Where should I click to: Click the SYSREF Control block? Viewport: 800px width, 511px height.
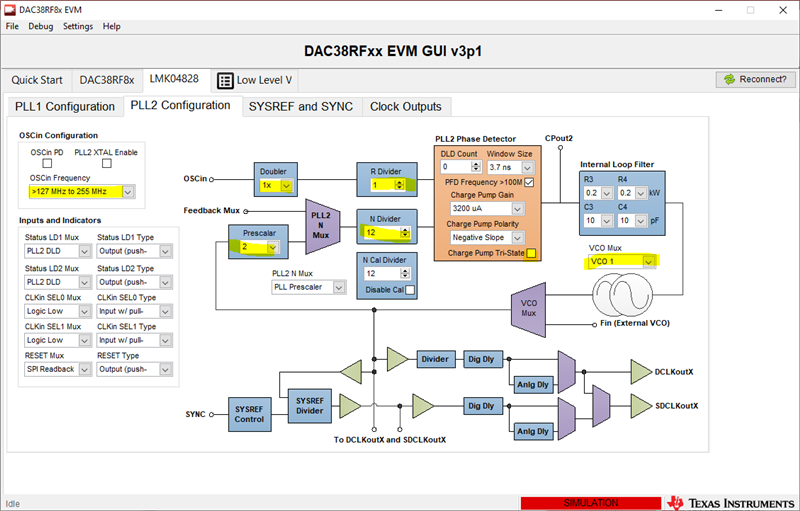[x=249, y=415]
